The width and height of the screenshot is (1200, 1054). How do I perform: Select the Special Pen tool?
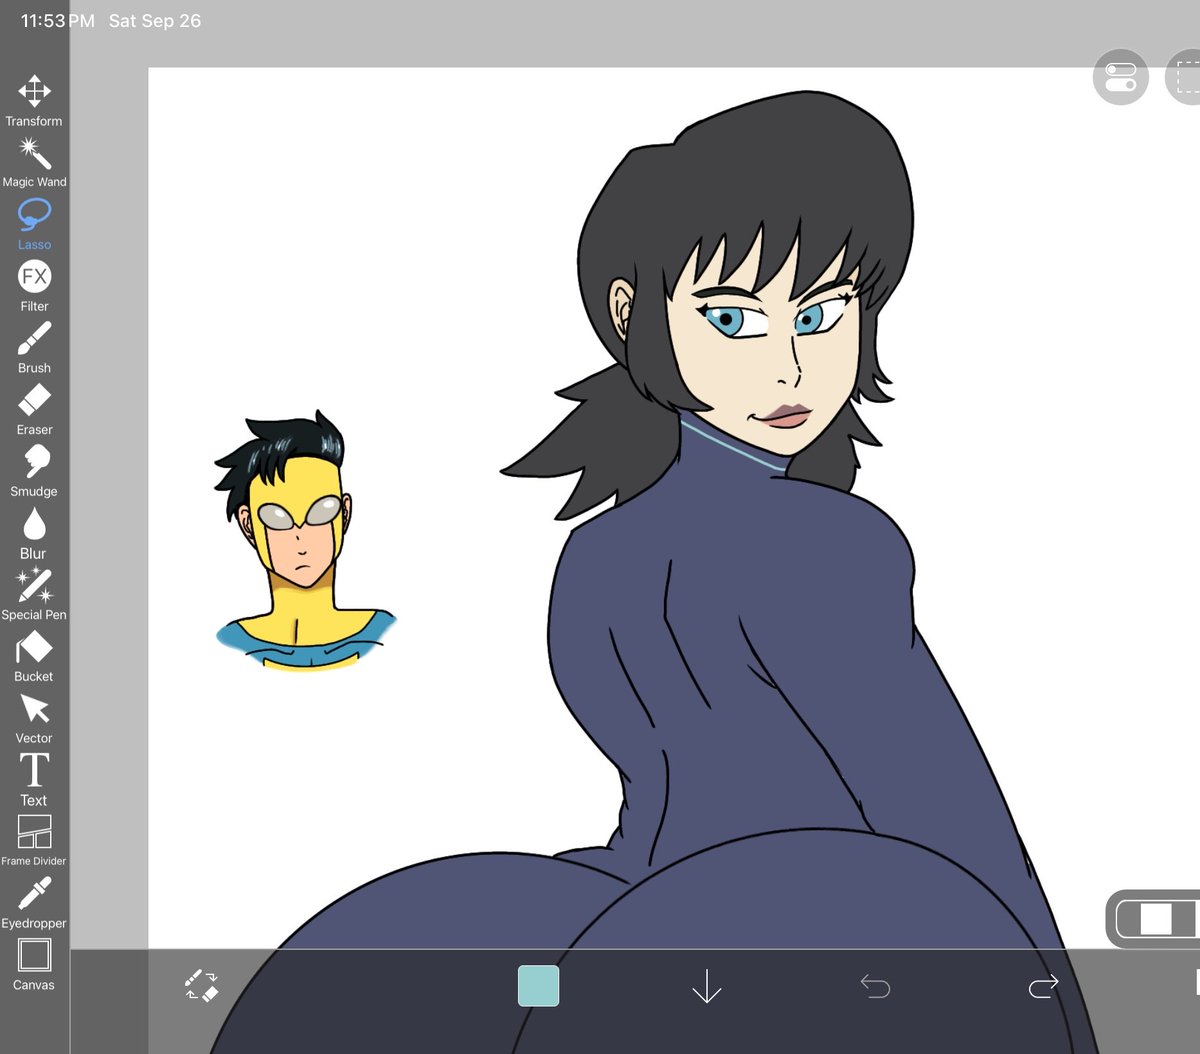(x=34, y=595)
